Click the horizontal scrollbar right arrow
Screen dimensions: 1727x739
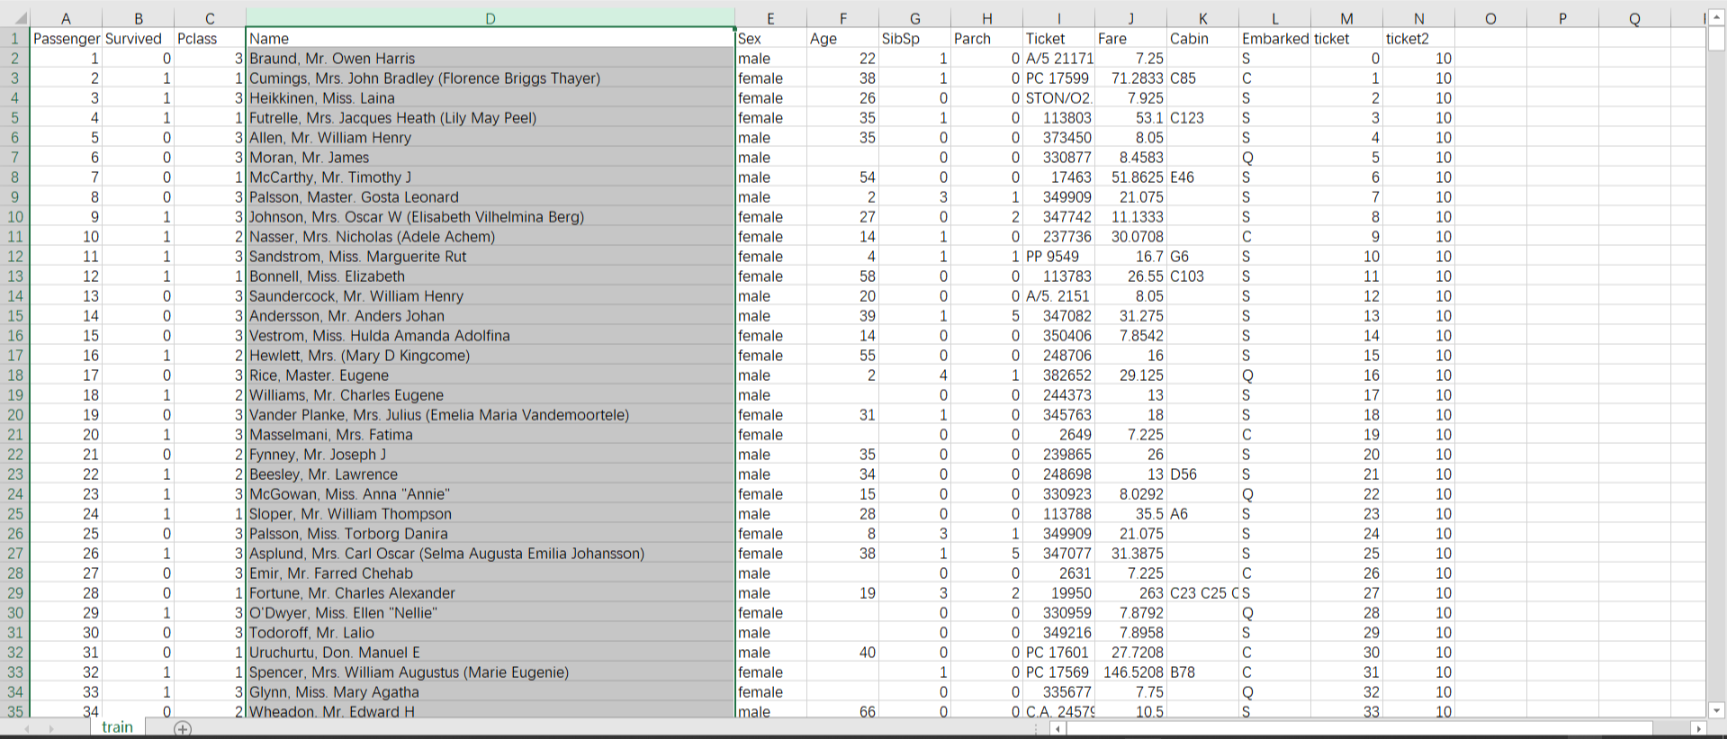[1697, 729]
